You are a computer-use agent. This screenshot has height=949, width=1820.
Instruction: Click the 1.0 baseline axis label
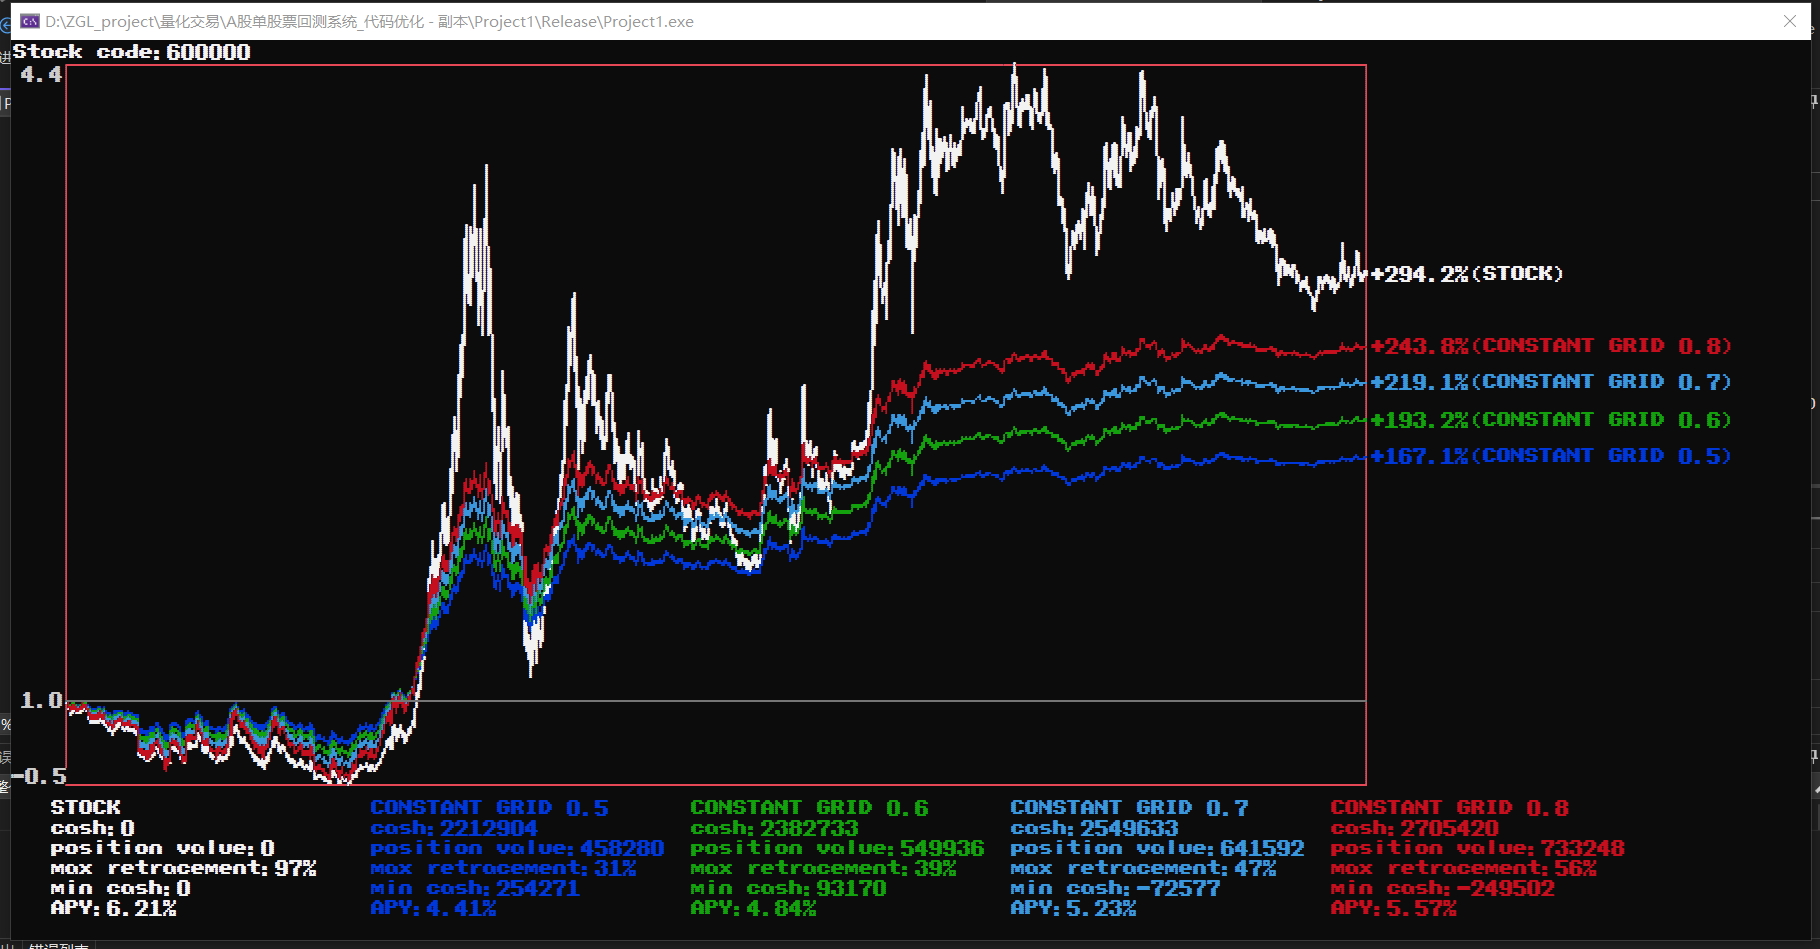tap(41, 700)
